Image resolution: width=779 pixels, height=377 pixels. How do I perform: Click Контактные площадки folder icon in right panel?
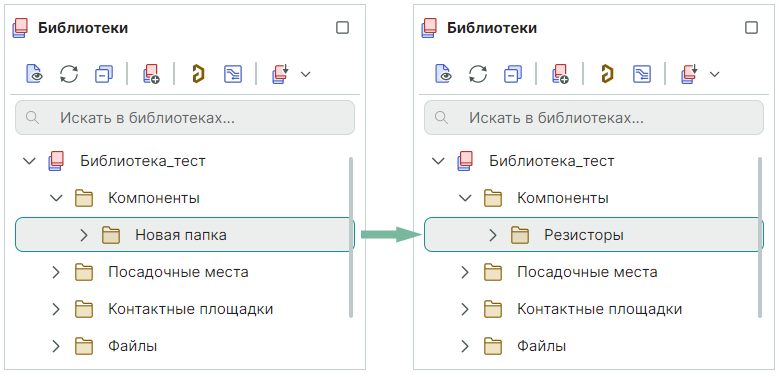coord(493,309)
